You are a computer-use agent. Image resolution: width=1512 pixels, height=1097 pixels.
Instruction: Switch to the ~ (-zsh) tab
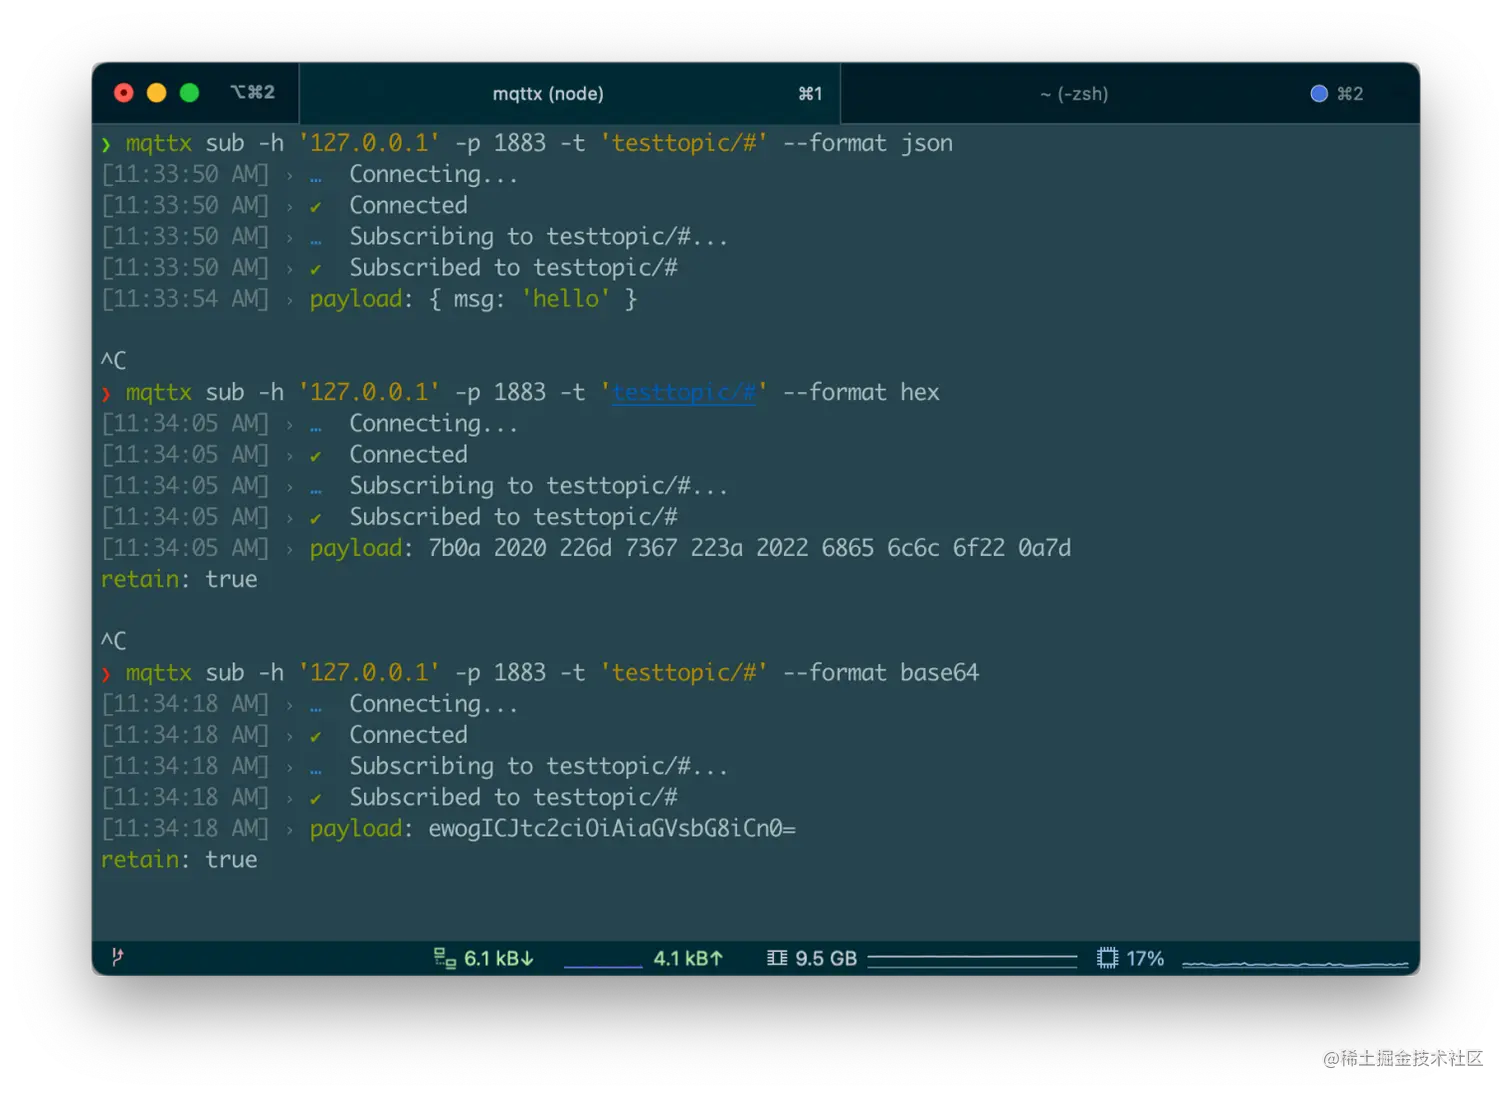1130,93
